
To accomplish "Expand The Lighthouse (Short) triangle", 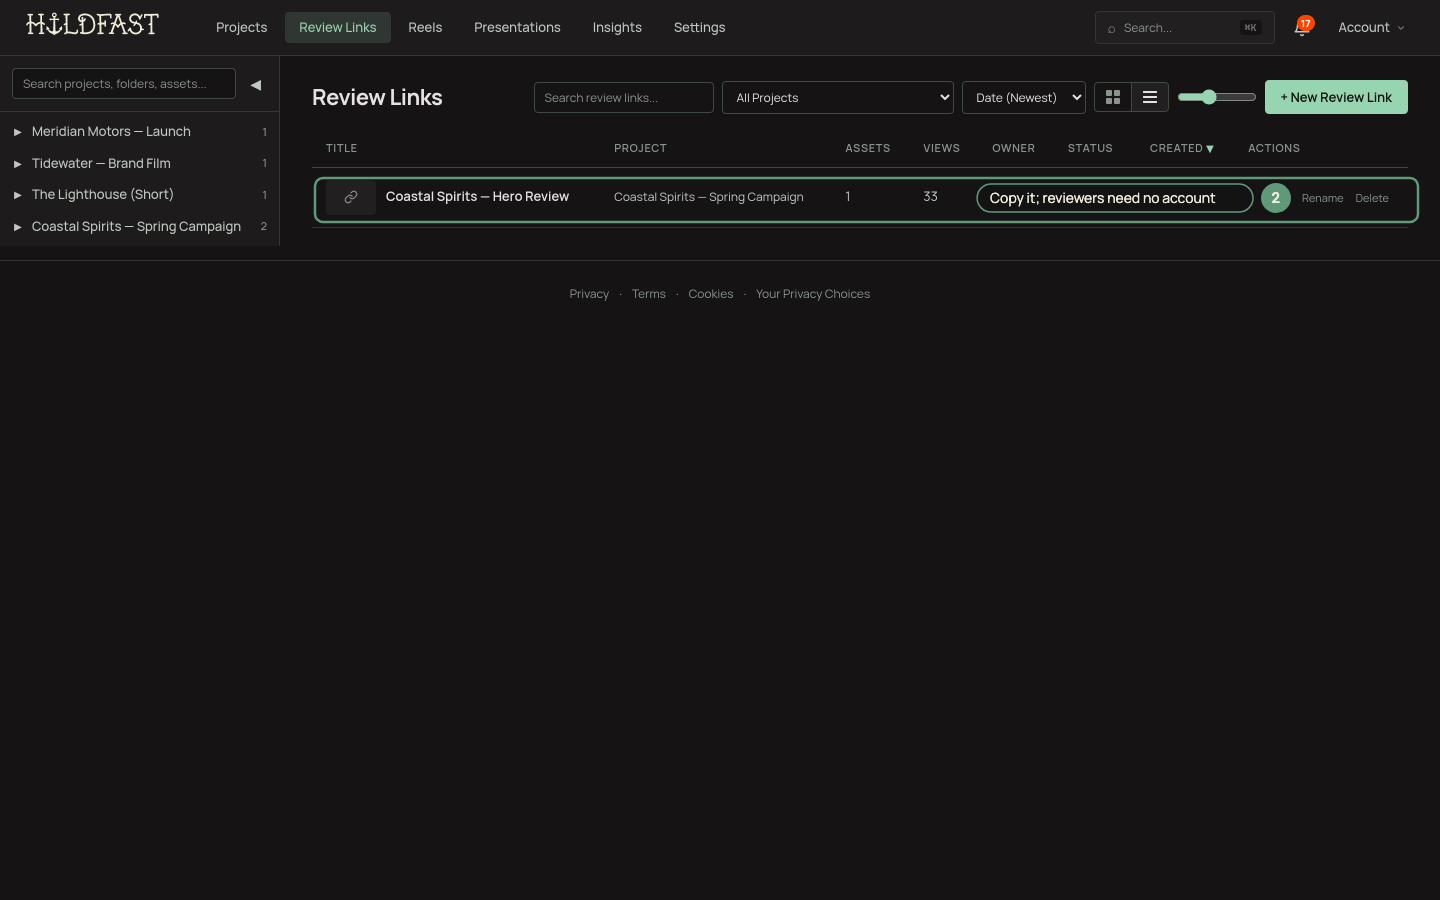I will [x=17, y=195].
